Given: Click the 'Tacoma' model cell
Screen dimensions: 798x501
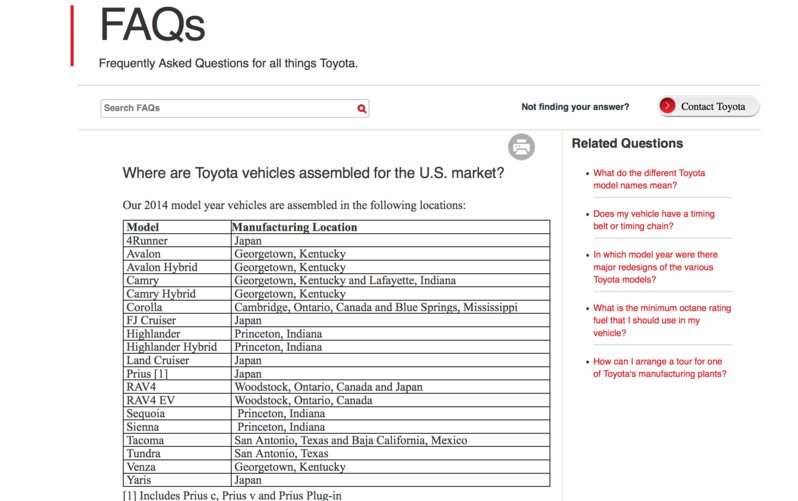Looking at the screenshot, I should 177,440.
